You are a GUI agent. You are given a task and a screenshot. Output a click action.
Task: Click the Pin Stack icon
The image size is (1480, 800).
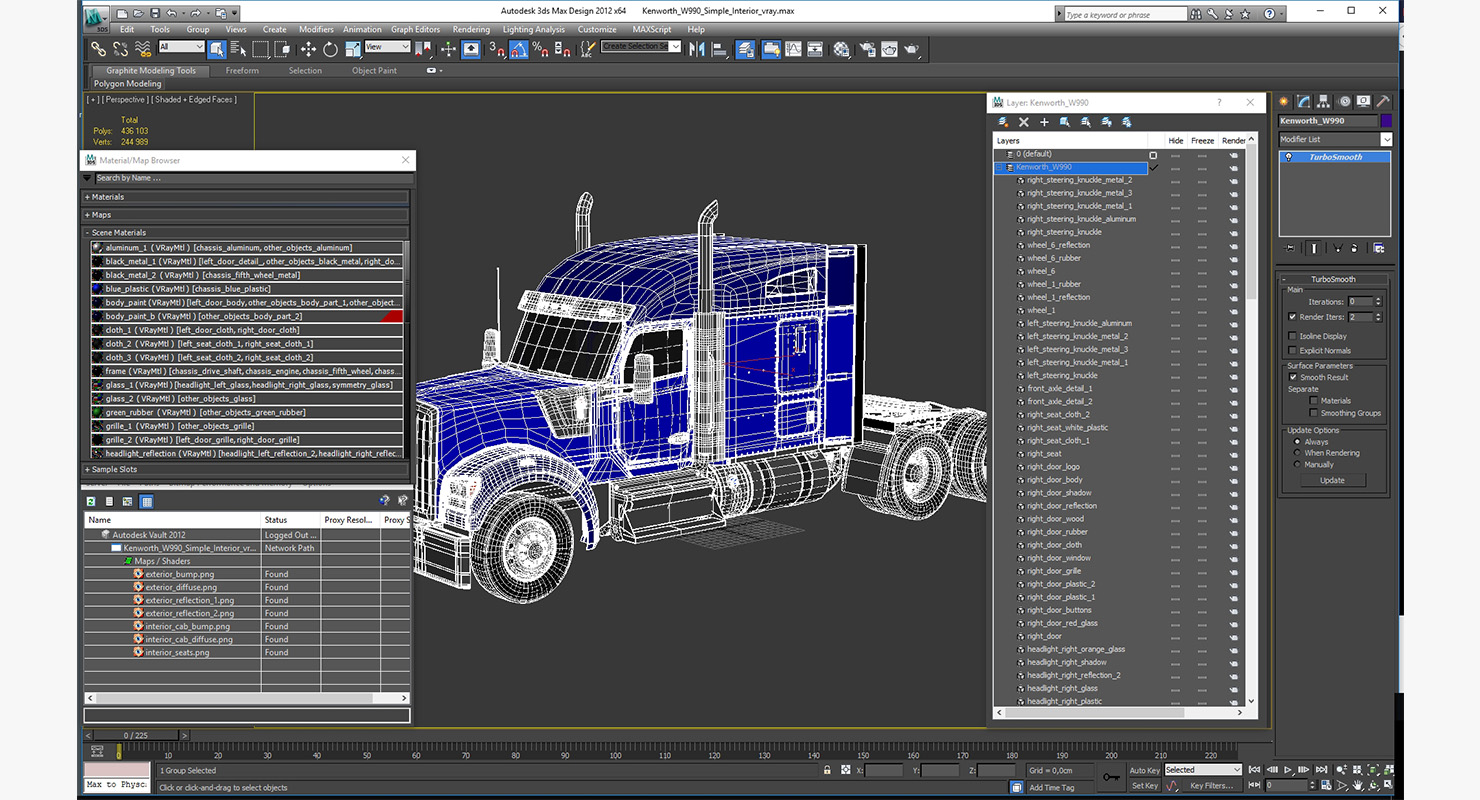[x=1290, y=248]
